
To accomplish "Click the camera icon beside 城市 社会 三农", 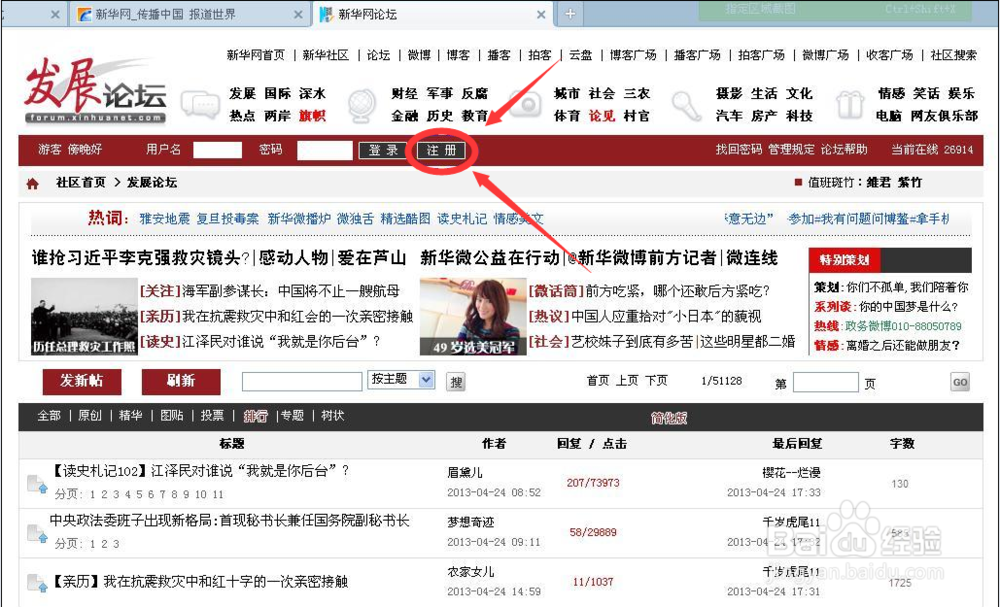I will pos(525,105).
